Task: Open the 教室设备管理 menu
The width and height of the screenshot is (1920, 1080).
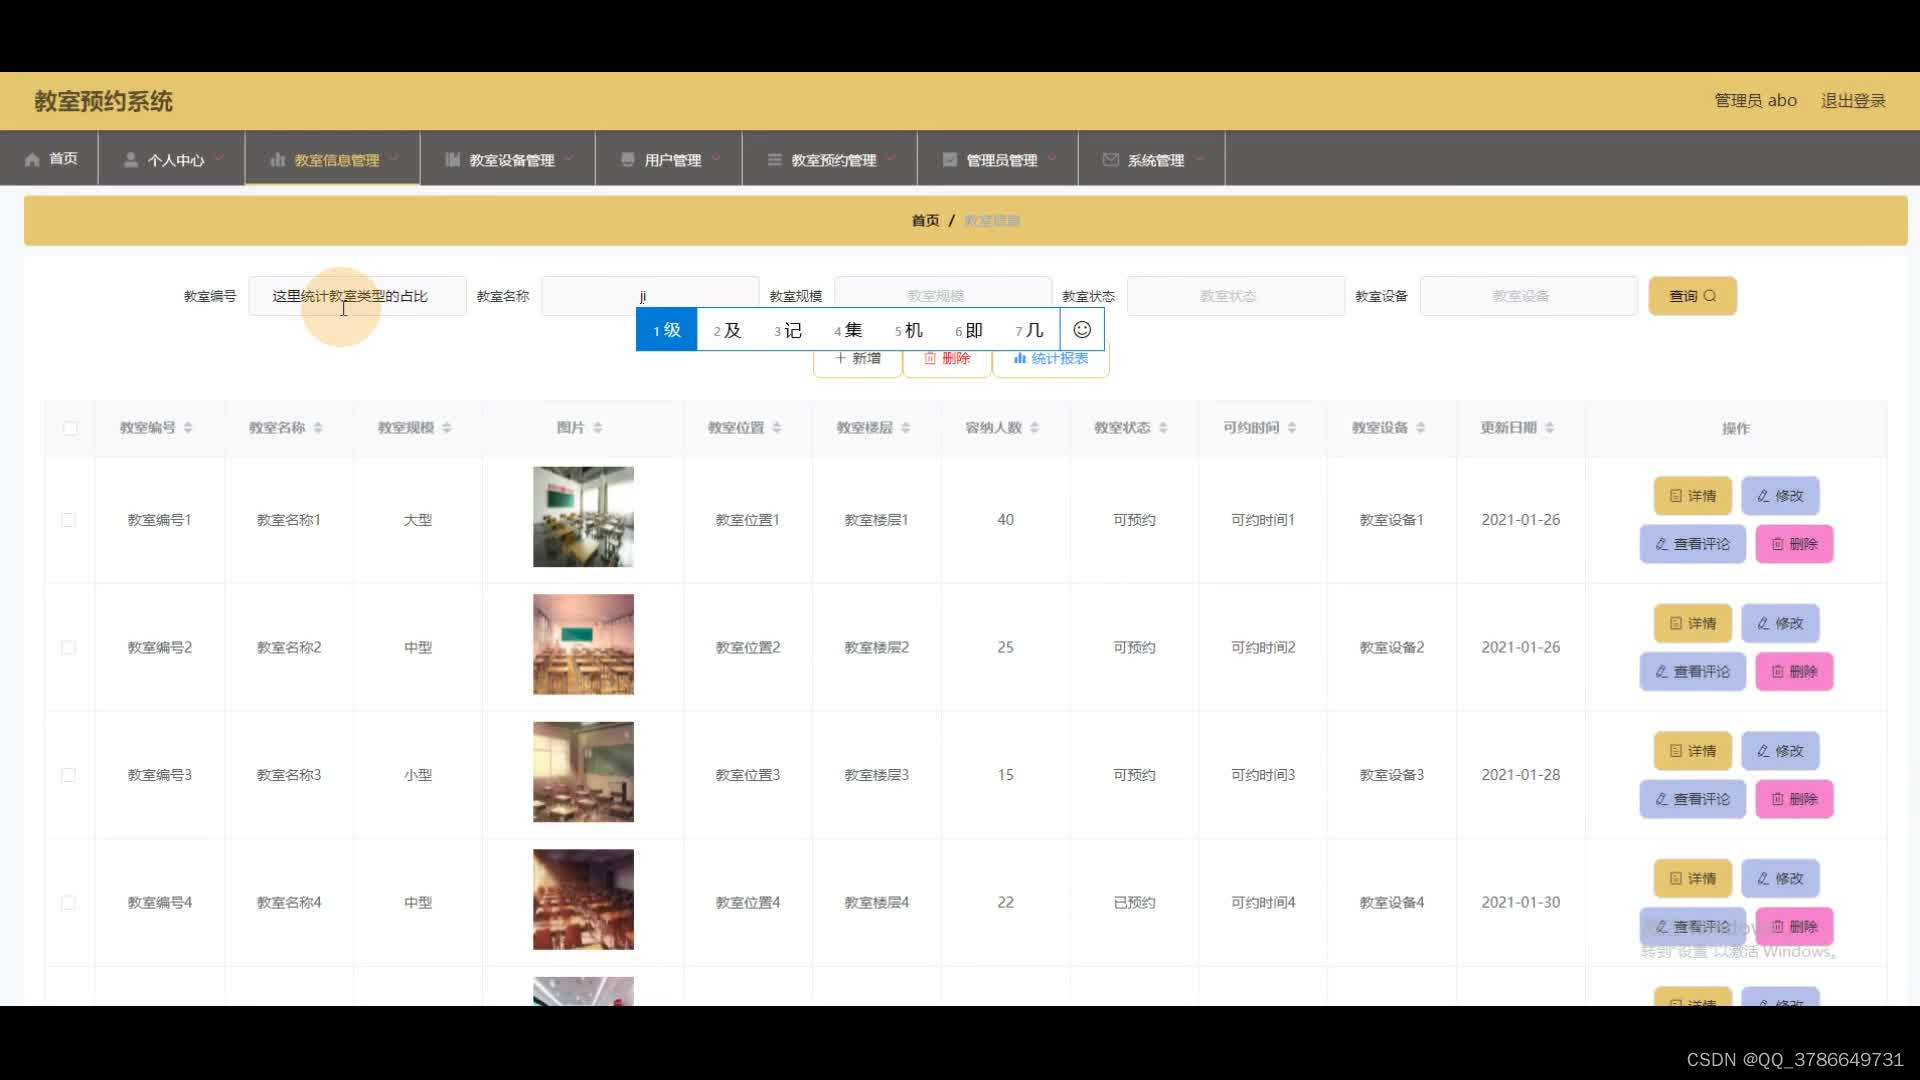Action: click(508, 159)
